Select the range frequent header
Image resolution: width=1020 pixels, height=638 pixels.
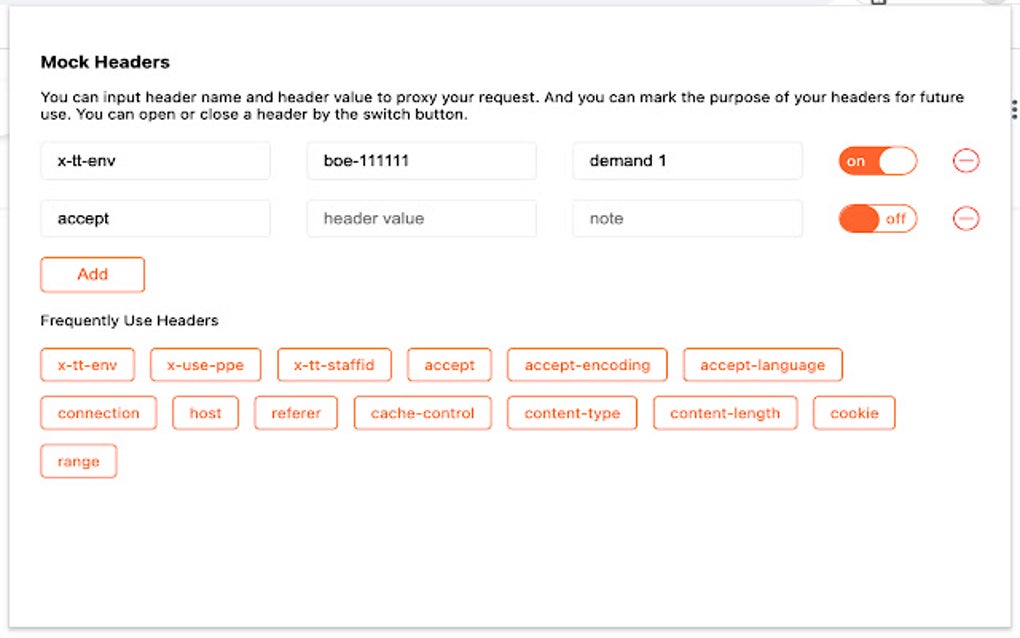(x=78, y=461)
